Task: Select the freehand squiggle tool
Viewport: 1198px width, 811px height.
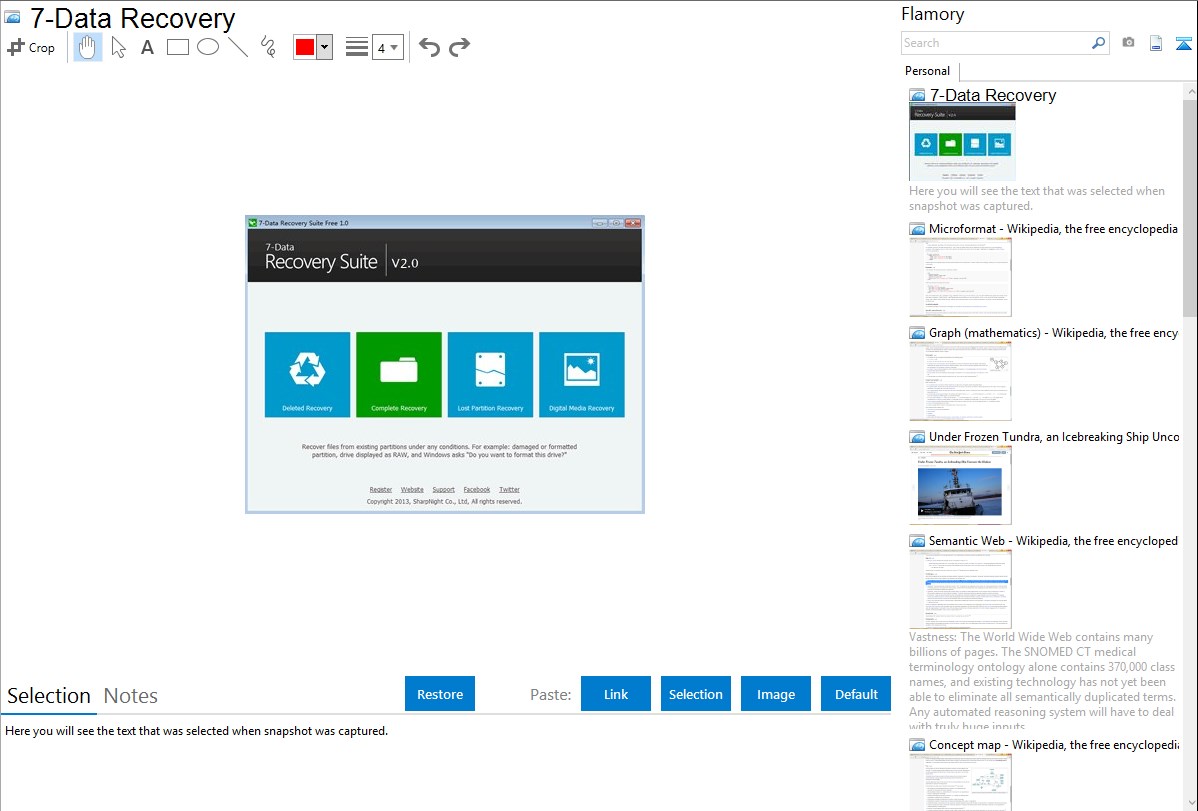Action: click(268, 47)
